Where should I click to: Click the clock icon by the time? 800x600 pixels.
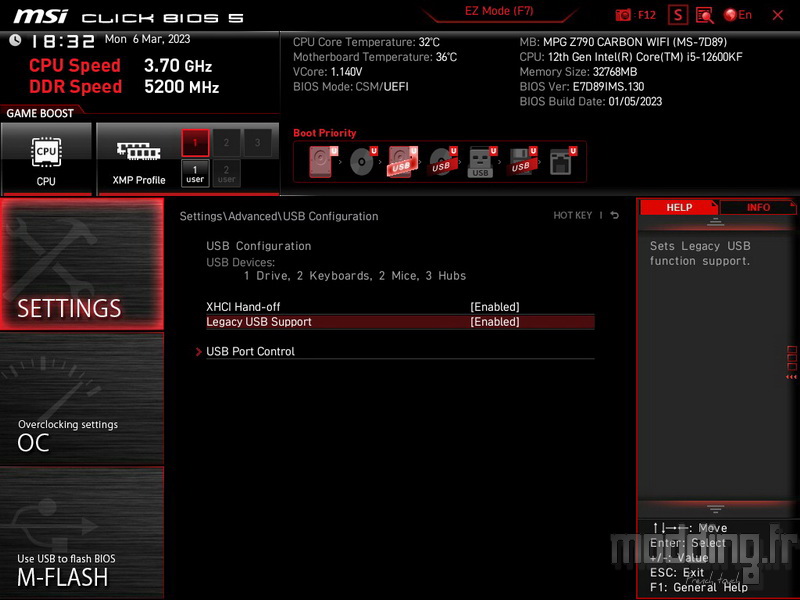15,40
